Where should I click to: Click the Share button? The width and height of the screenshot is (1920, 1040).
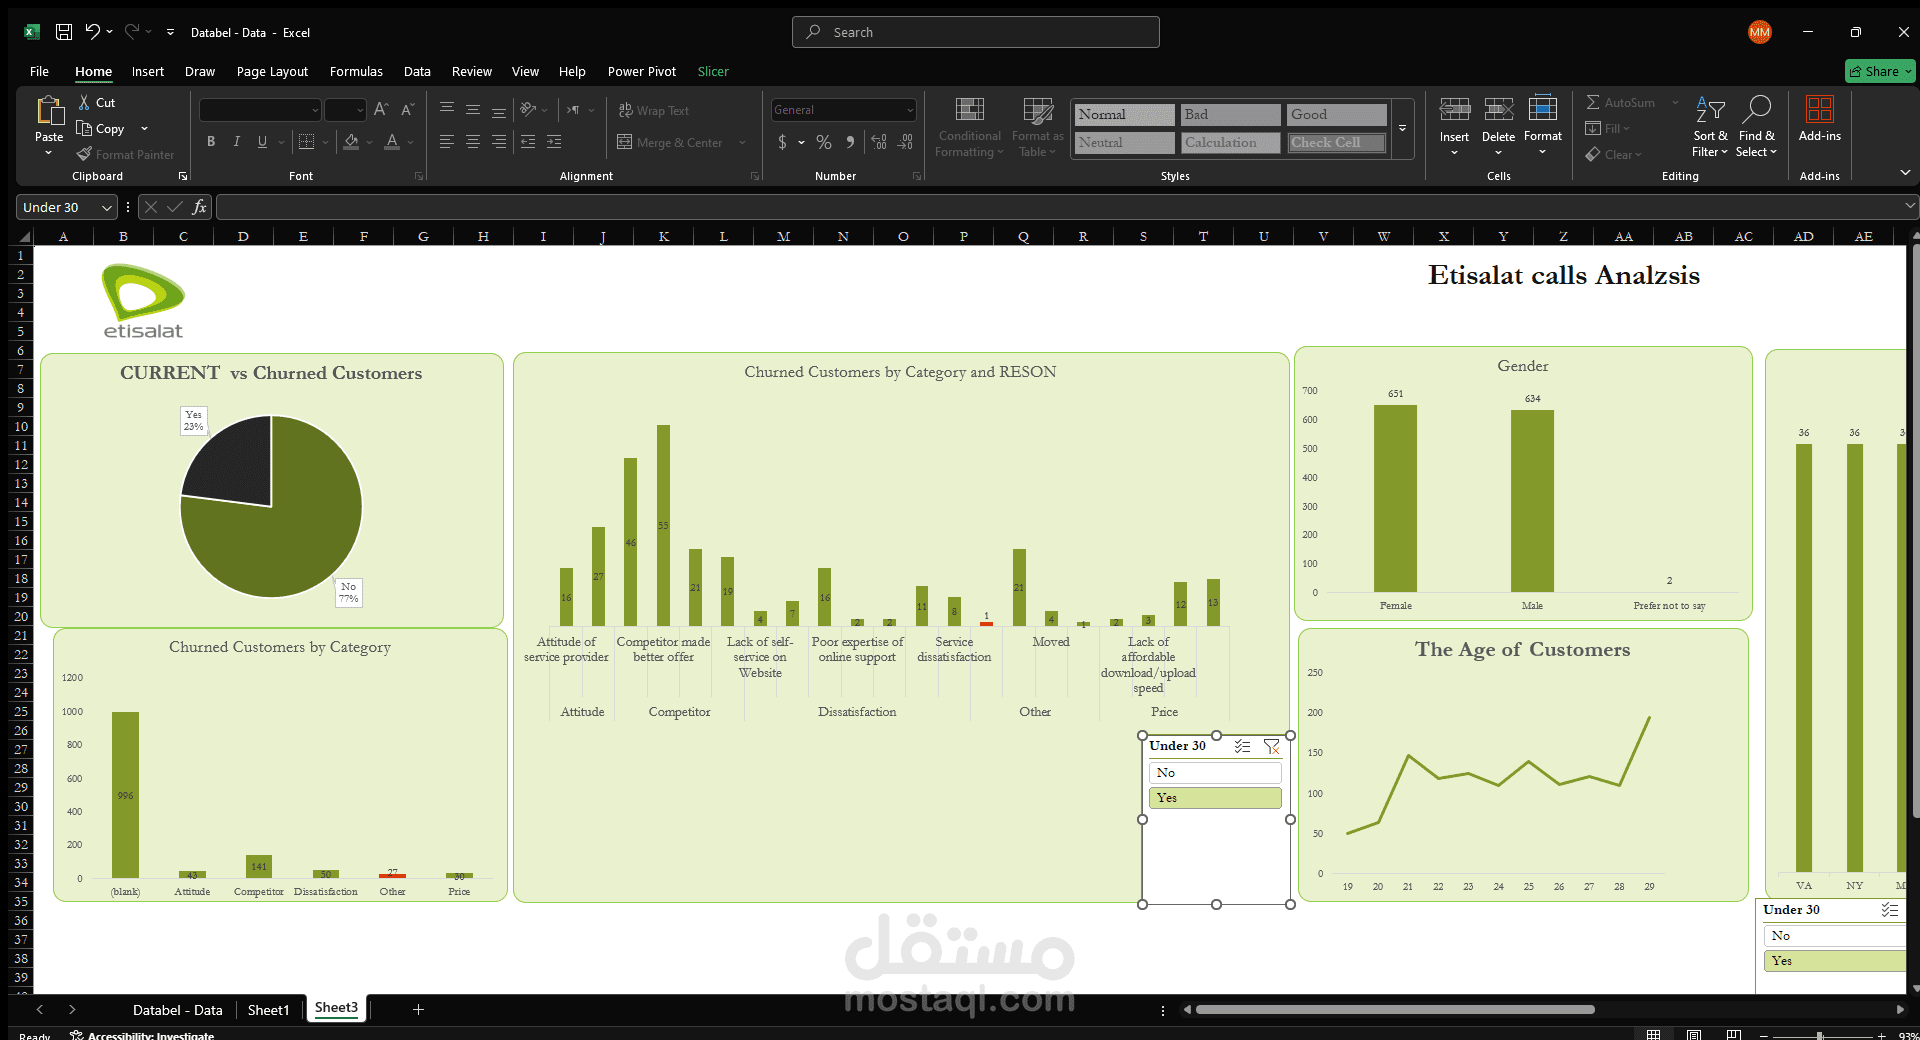tap(1879, 71)
